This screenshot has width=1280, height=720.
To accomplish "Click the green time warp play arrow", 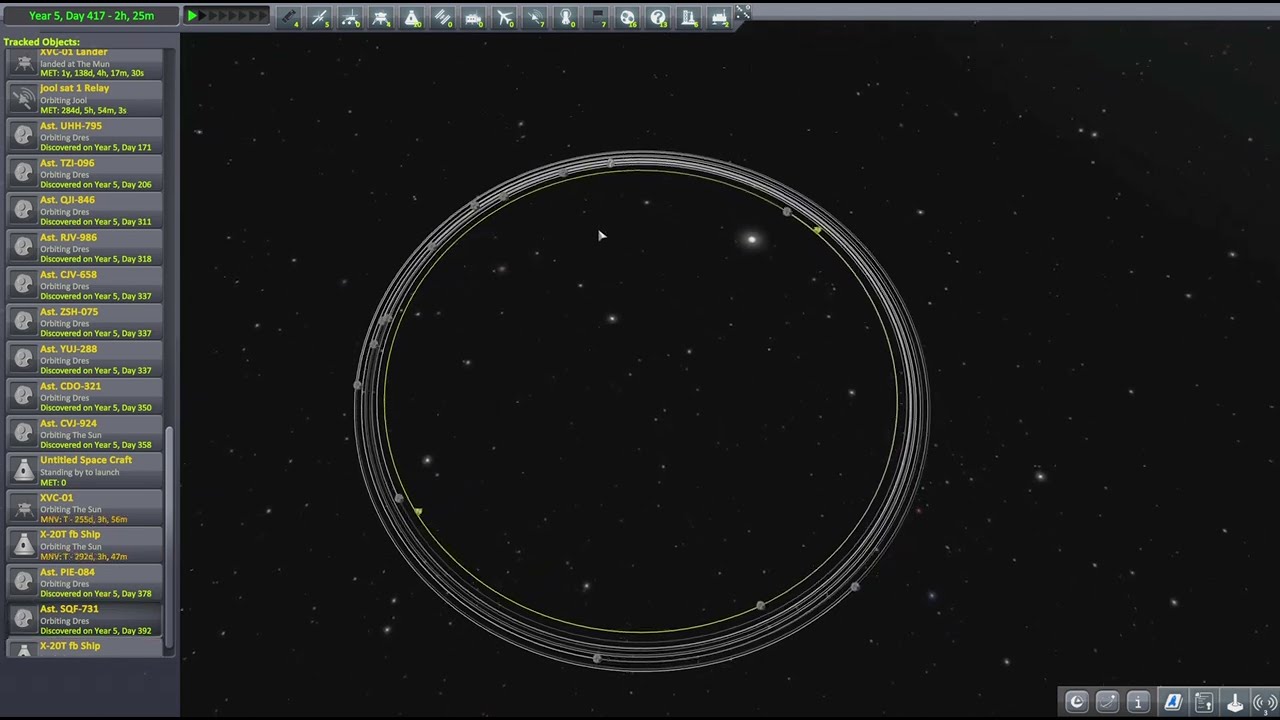I will point(193,16).
